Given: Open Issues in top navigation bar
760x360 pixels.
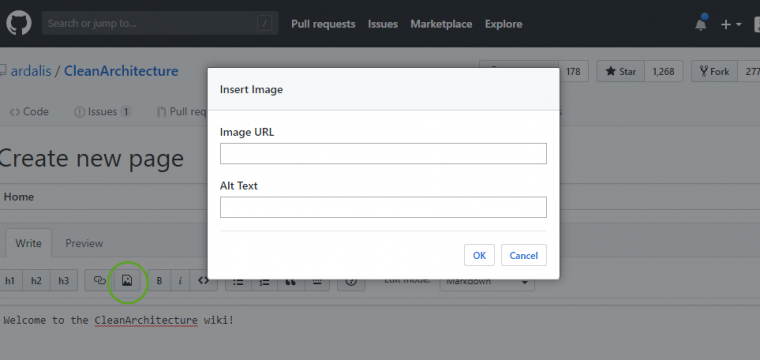Looking at the screenshot, I should 382,24.
